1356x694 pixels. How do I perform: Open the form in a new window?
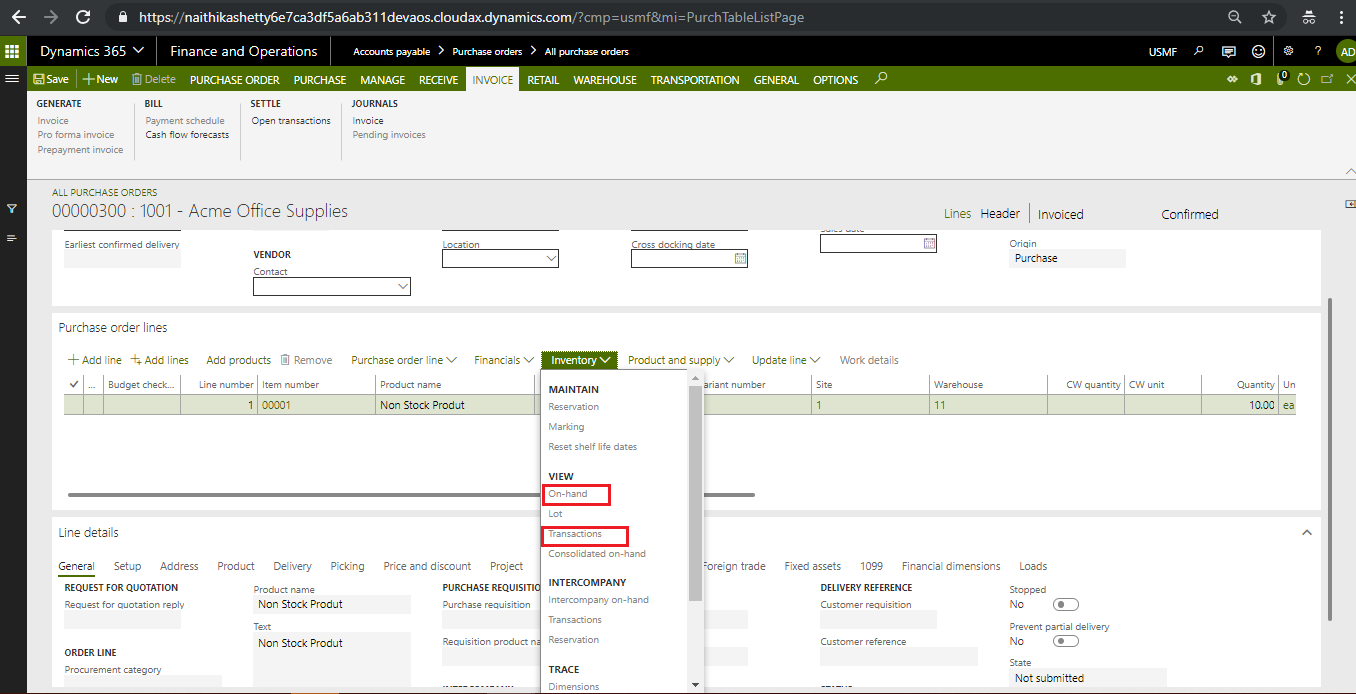(x=1327, y=79)
